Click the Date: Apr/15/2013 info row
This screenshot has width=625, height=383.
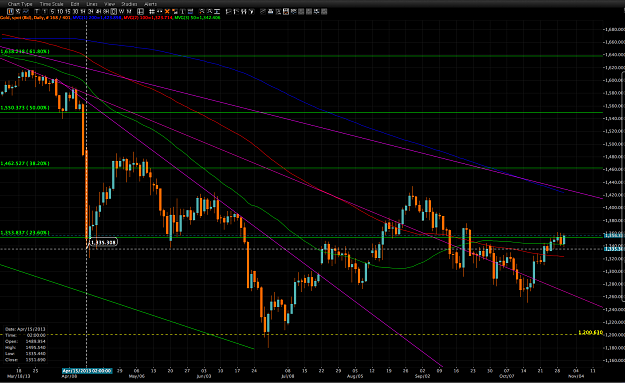point(26,329)
